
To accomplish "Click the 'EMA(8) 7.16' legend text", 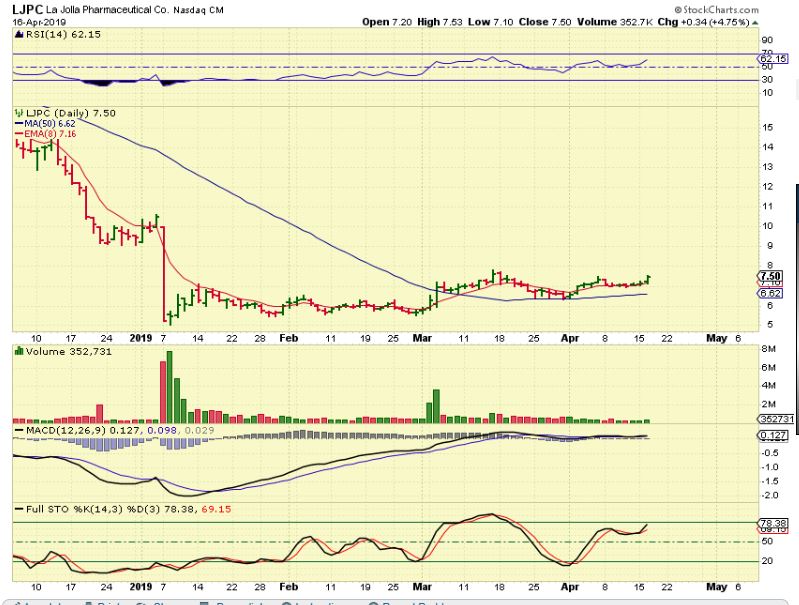I will click(x=50, y=134).
